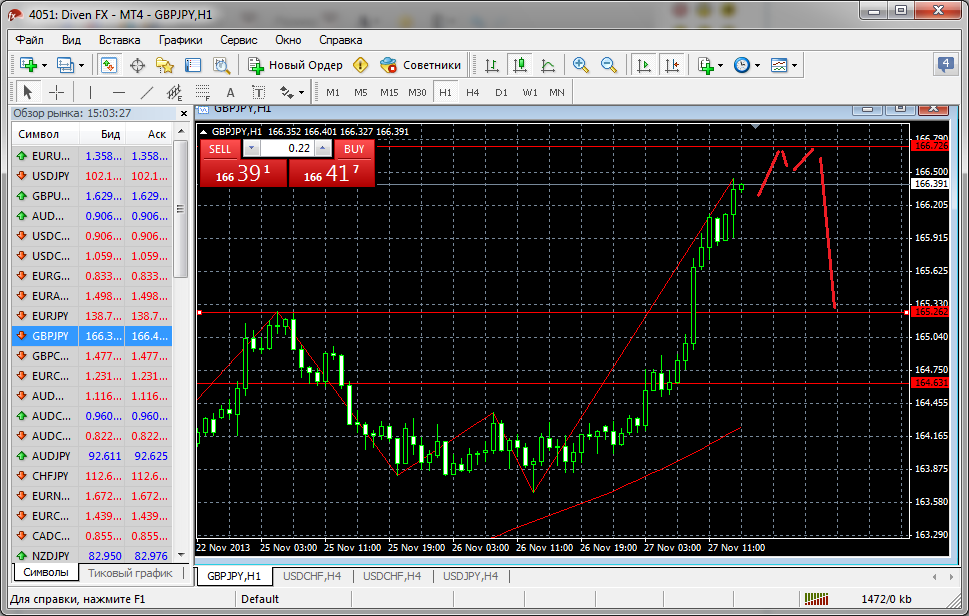Click the scroll-down arrow in Market Watch
Image resolution: width=969 pixels, height=616 pixels.
180,555
